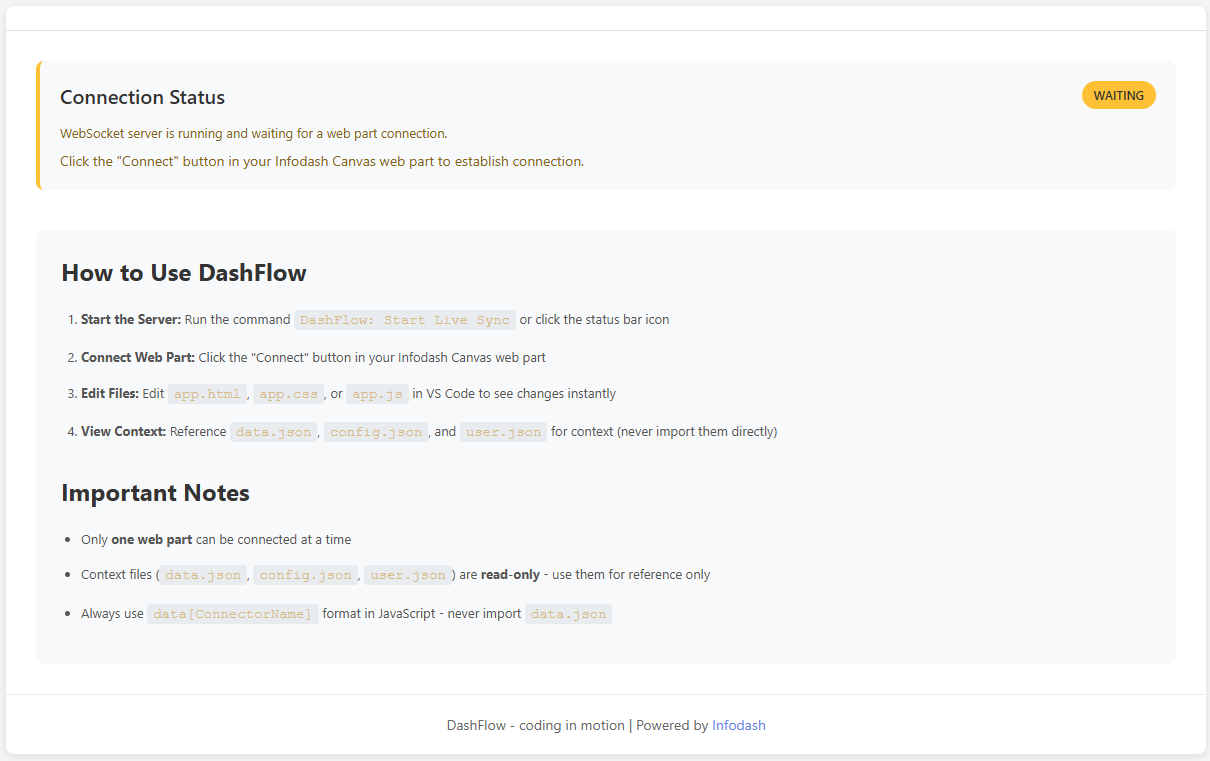Select the Important Notes heading
Screen dimensions: 1210x761
tap(155, 492)
